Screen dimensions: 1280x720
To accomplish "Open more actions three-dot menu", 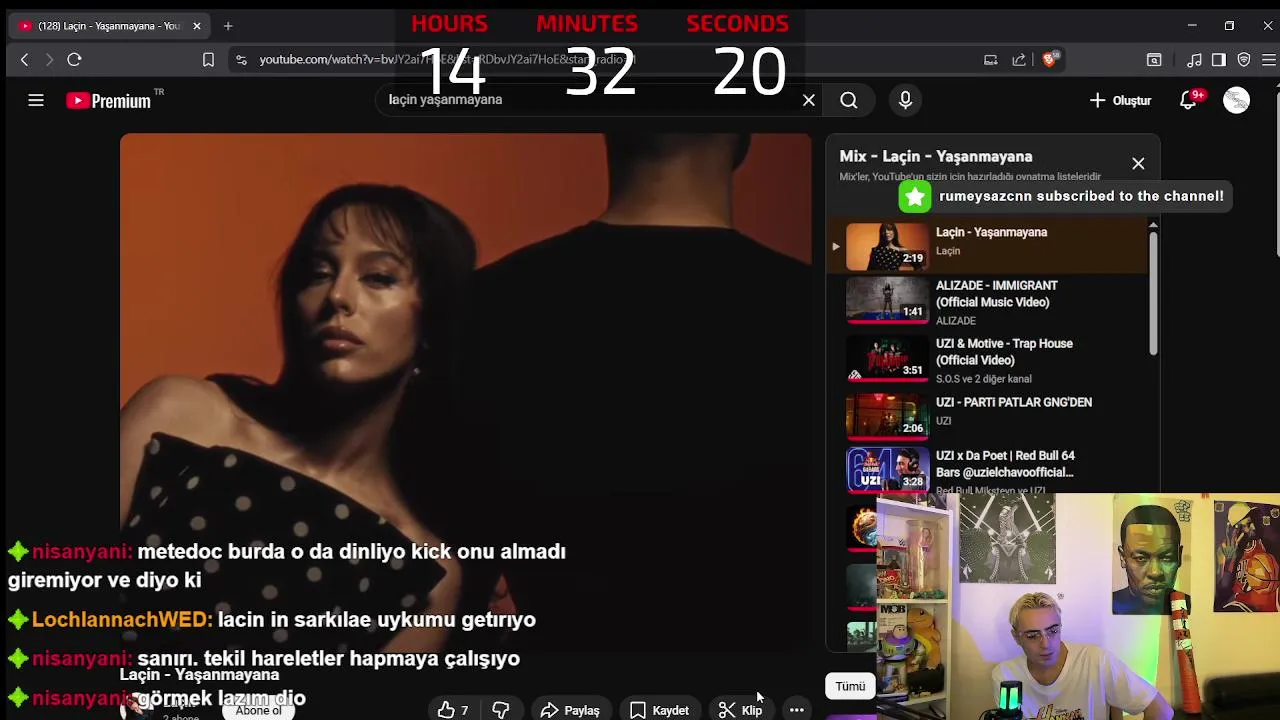I will coord(796,710).
